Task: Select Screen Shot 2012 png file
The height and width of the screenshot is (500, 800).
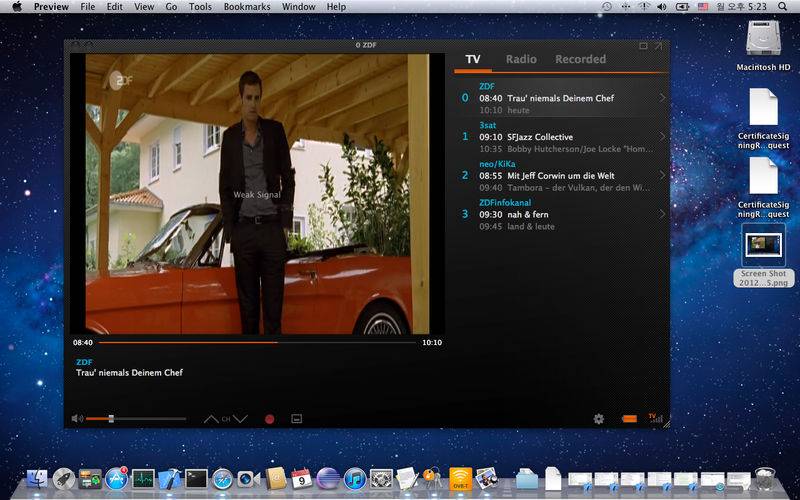Action: 763,255
